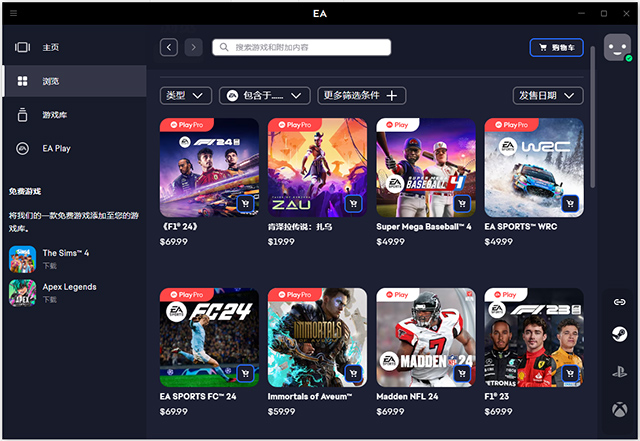Click the library icon beside 游戏库
Image resolution: width=640 pixels, height=441 pixels.
(22, 115)
